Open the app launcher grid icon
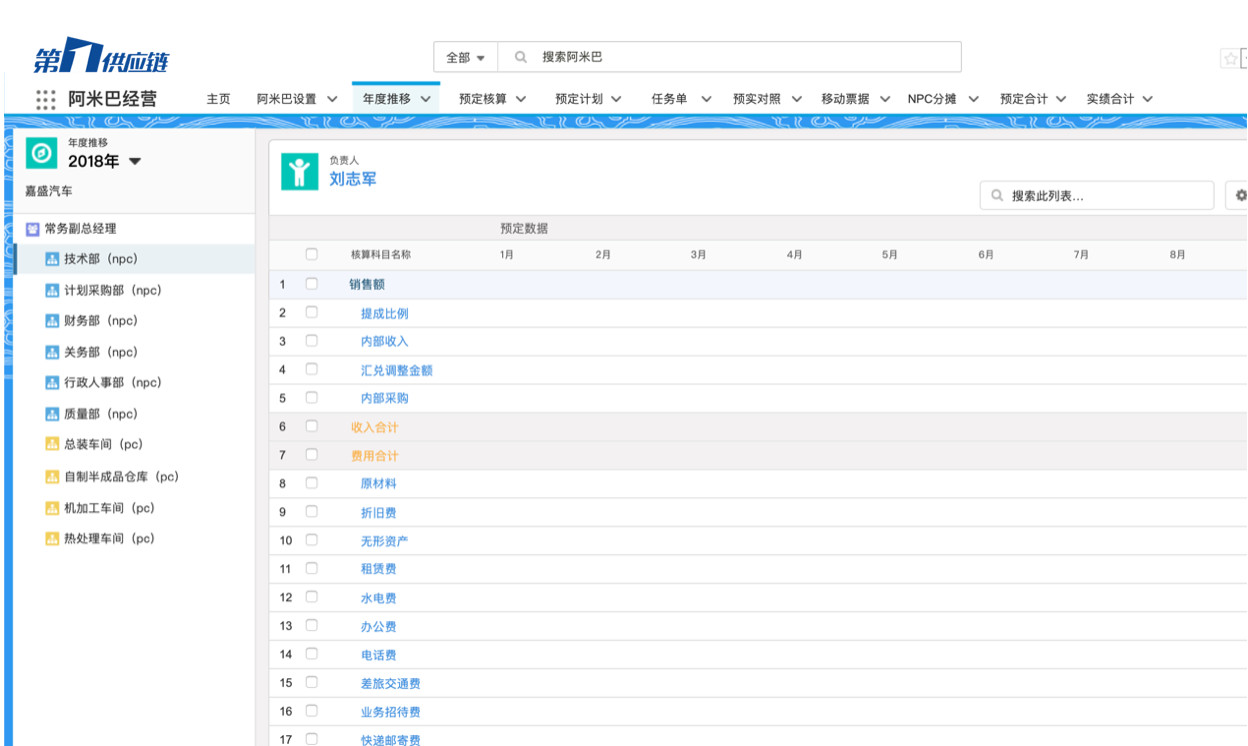The image size is (1248, 746). 46,100
